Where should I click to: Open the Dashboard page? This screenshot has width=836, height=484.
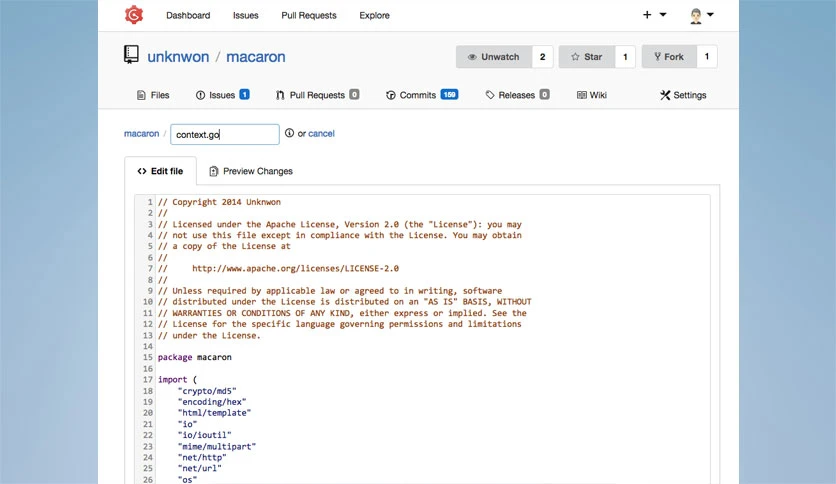(x=188, y=15)
